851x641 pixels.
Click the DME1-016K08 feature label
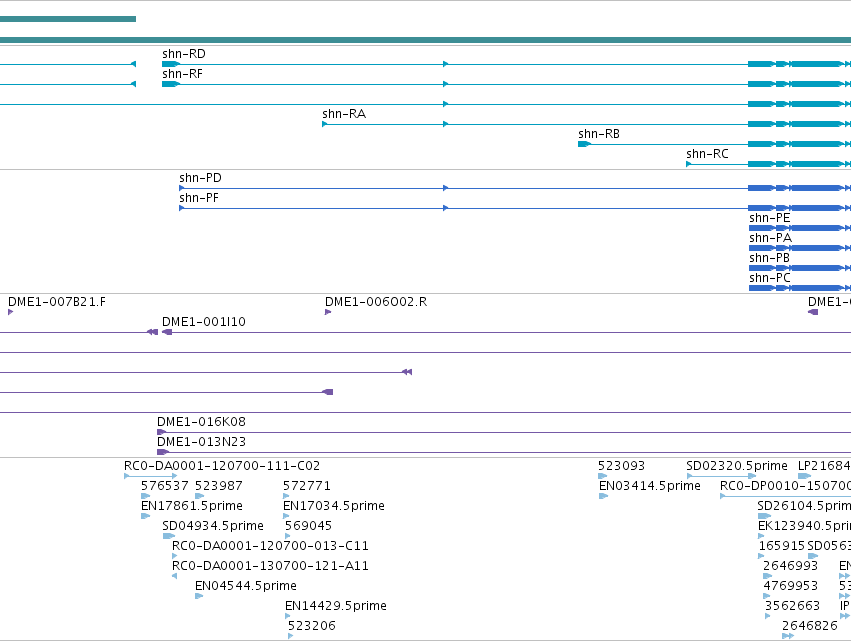[201, 422]
